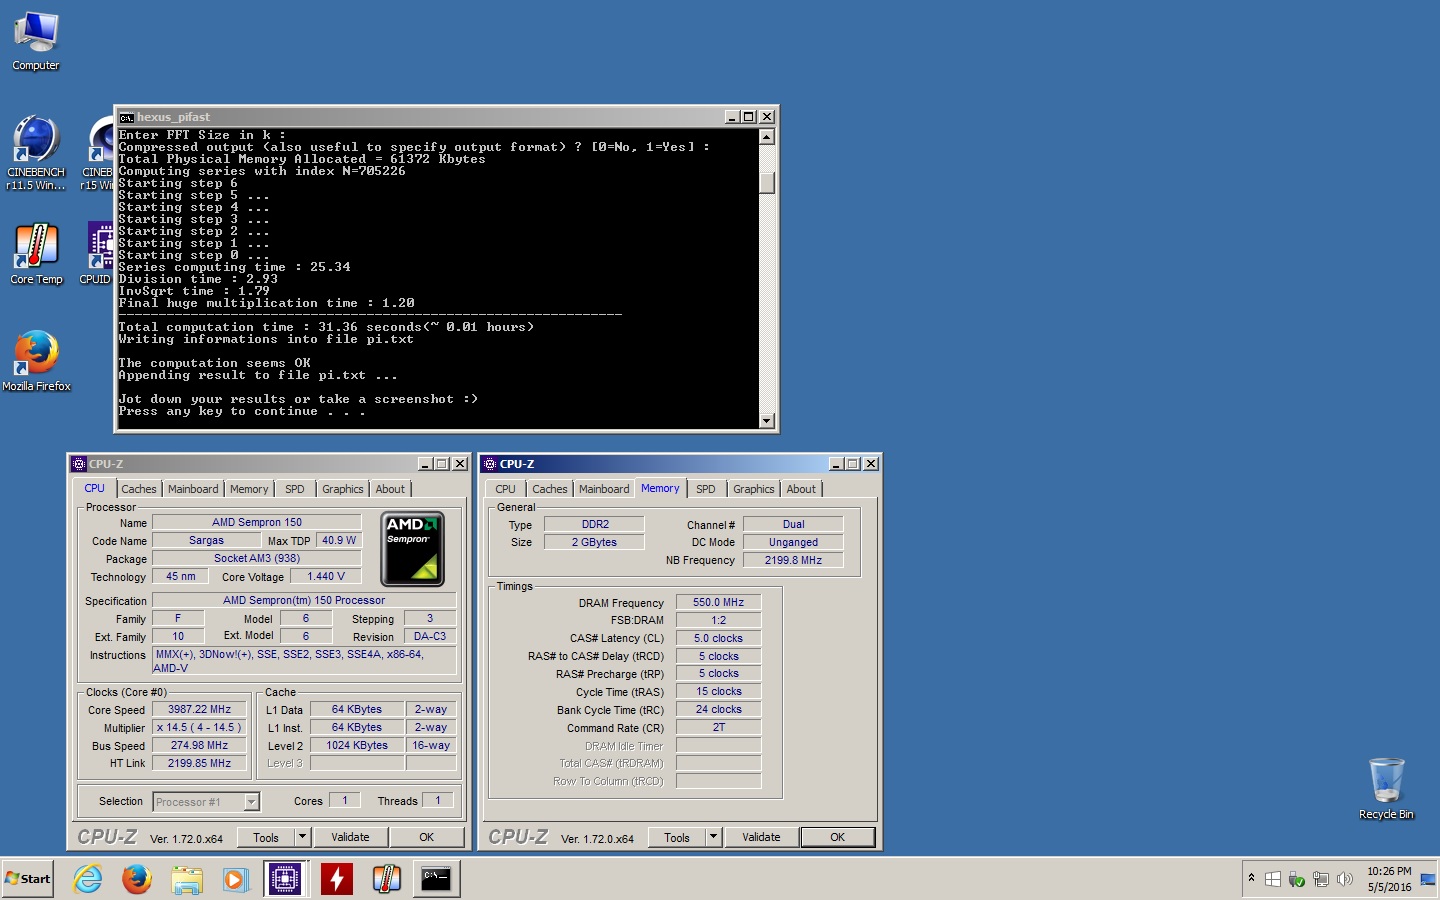Click Level 2 cache value 1024 KBytes

(357, 745)
